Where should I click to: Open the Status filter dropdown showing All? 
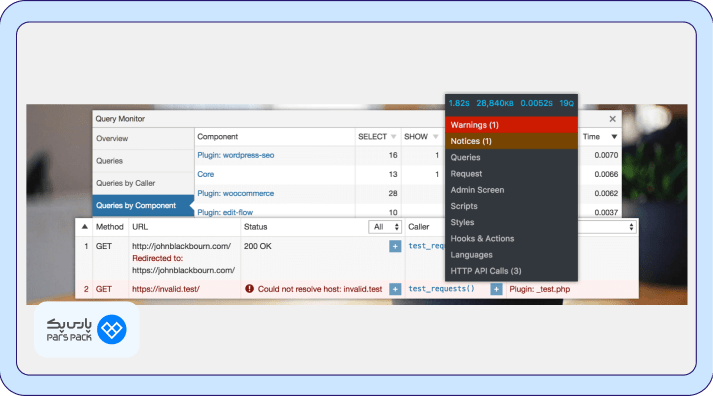tap(385, 227)
